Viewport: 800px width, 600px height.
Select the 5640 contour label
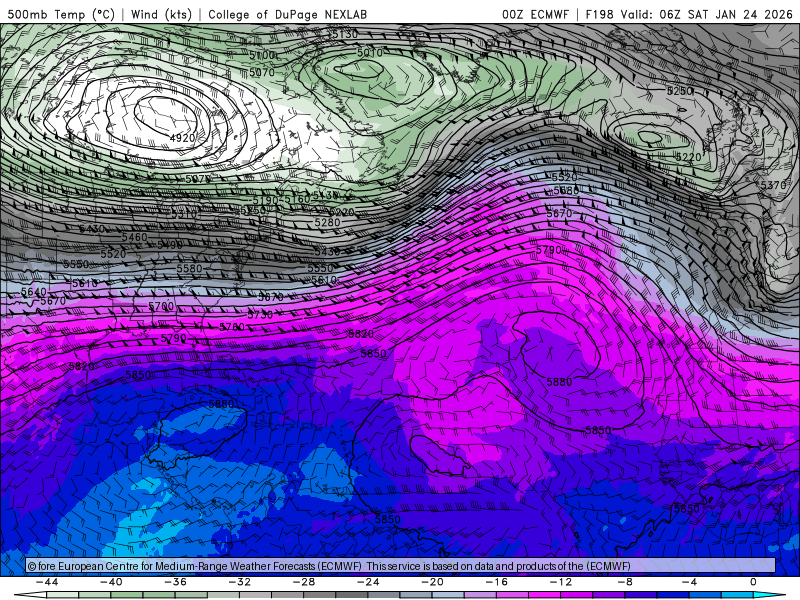pyautogui.click(x=34, y=291)
